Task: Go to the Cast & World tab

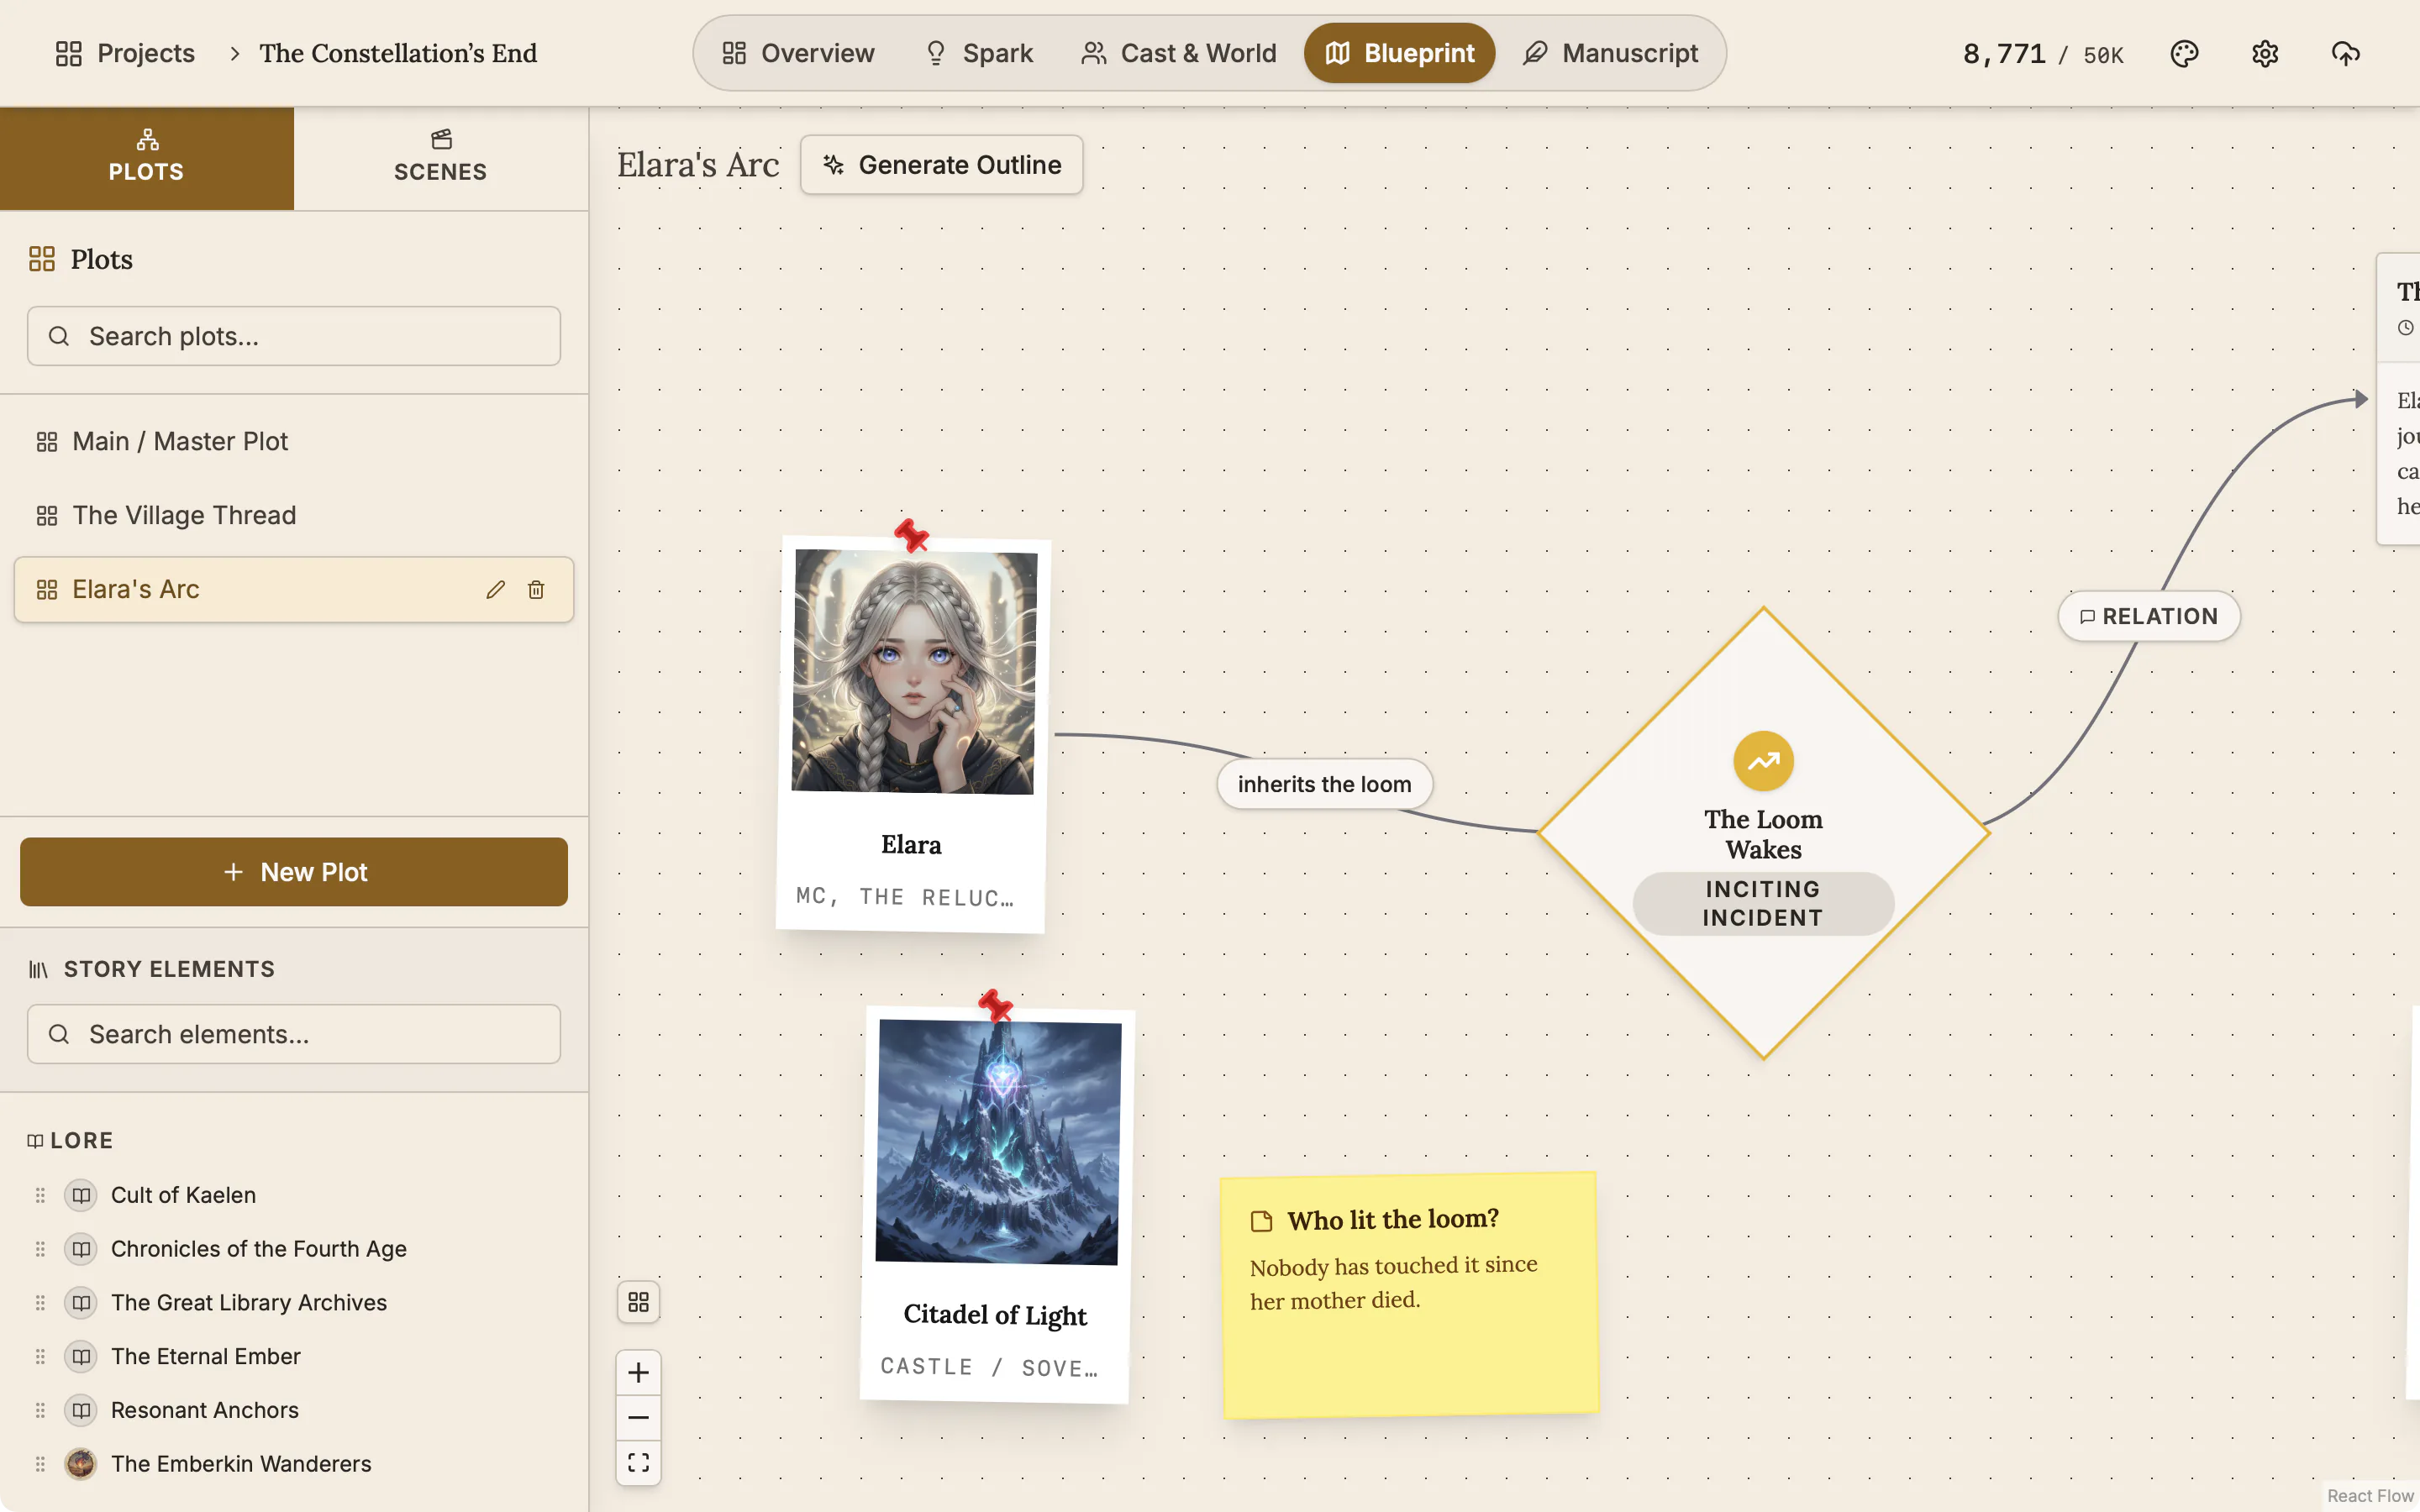Action: point(1178,53)
